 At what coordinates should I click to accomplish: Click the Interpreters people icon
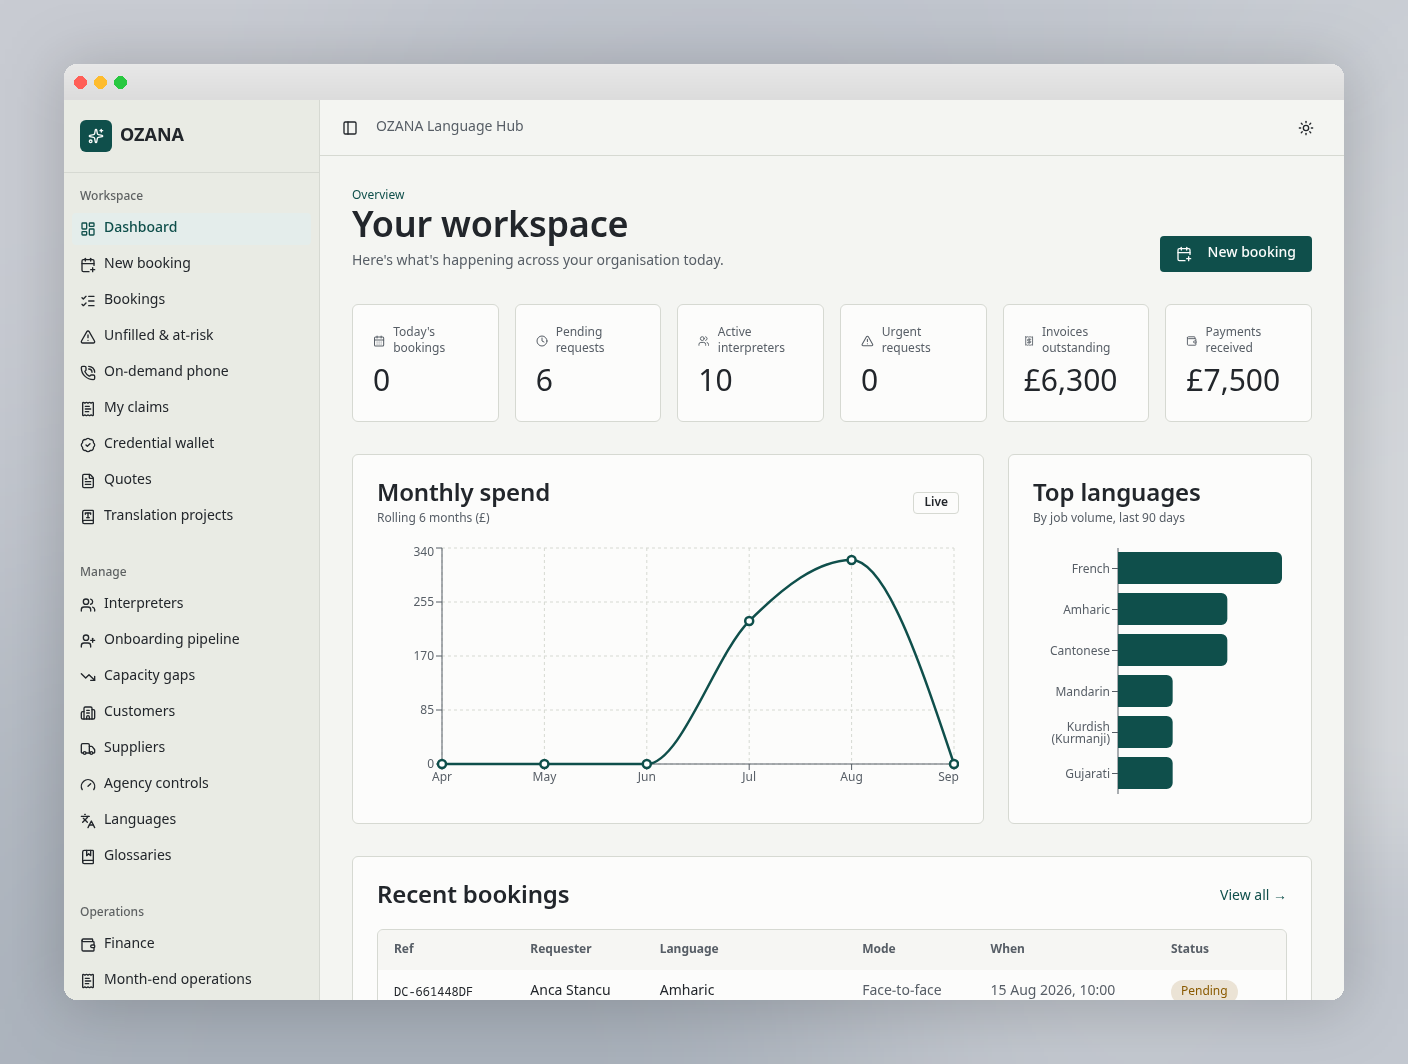click(x=88, y=605)
